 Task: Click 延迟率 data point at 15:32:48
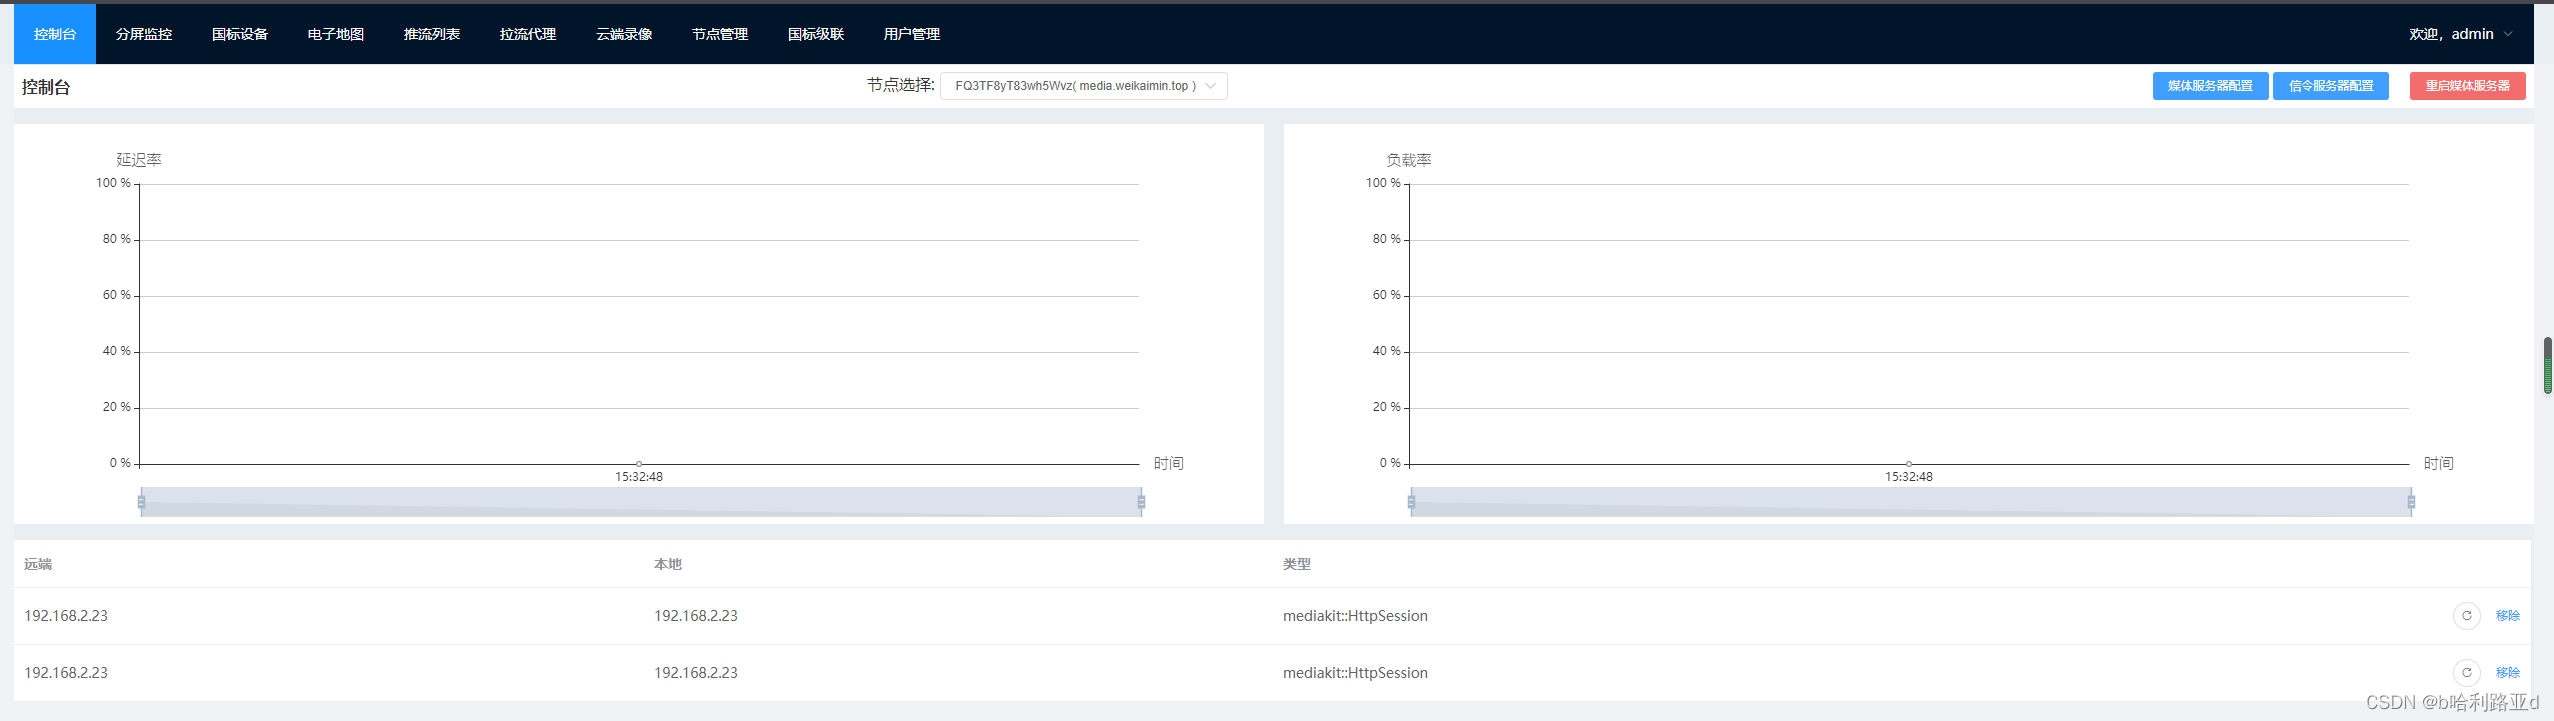click(639, 464)
